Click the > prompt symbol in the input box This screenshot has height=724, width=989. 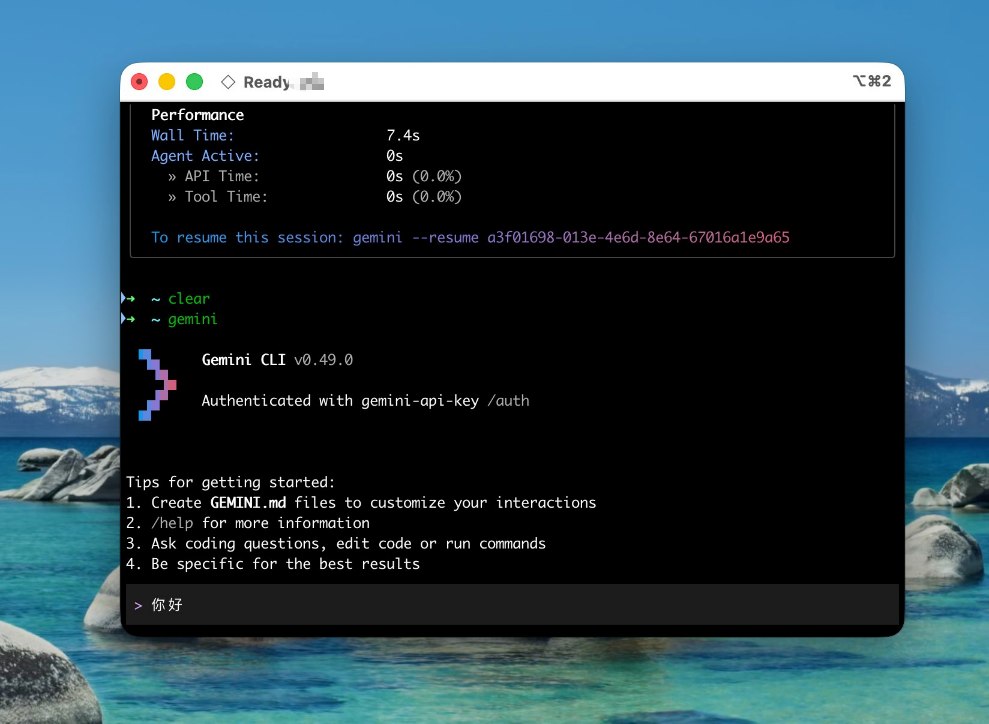[138, 605]
